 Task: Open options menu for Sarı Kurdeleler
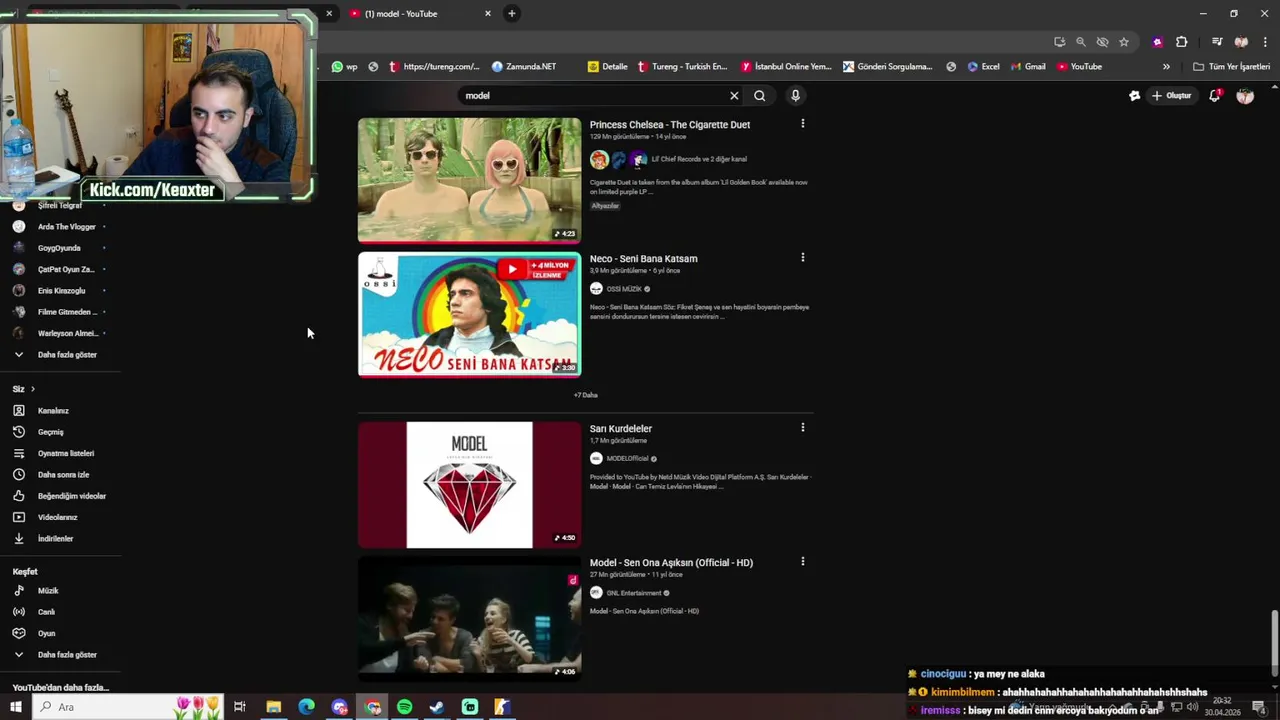tap(802, 428)
